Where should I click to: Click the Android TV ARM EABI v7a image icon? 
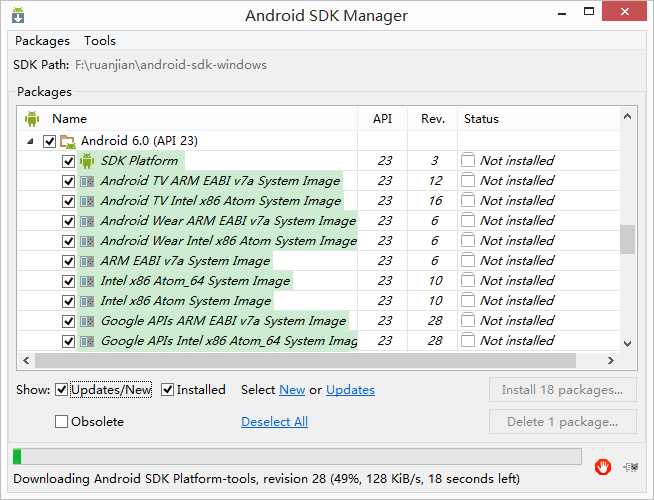(x=87, y=181)
